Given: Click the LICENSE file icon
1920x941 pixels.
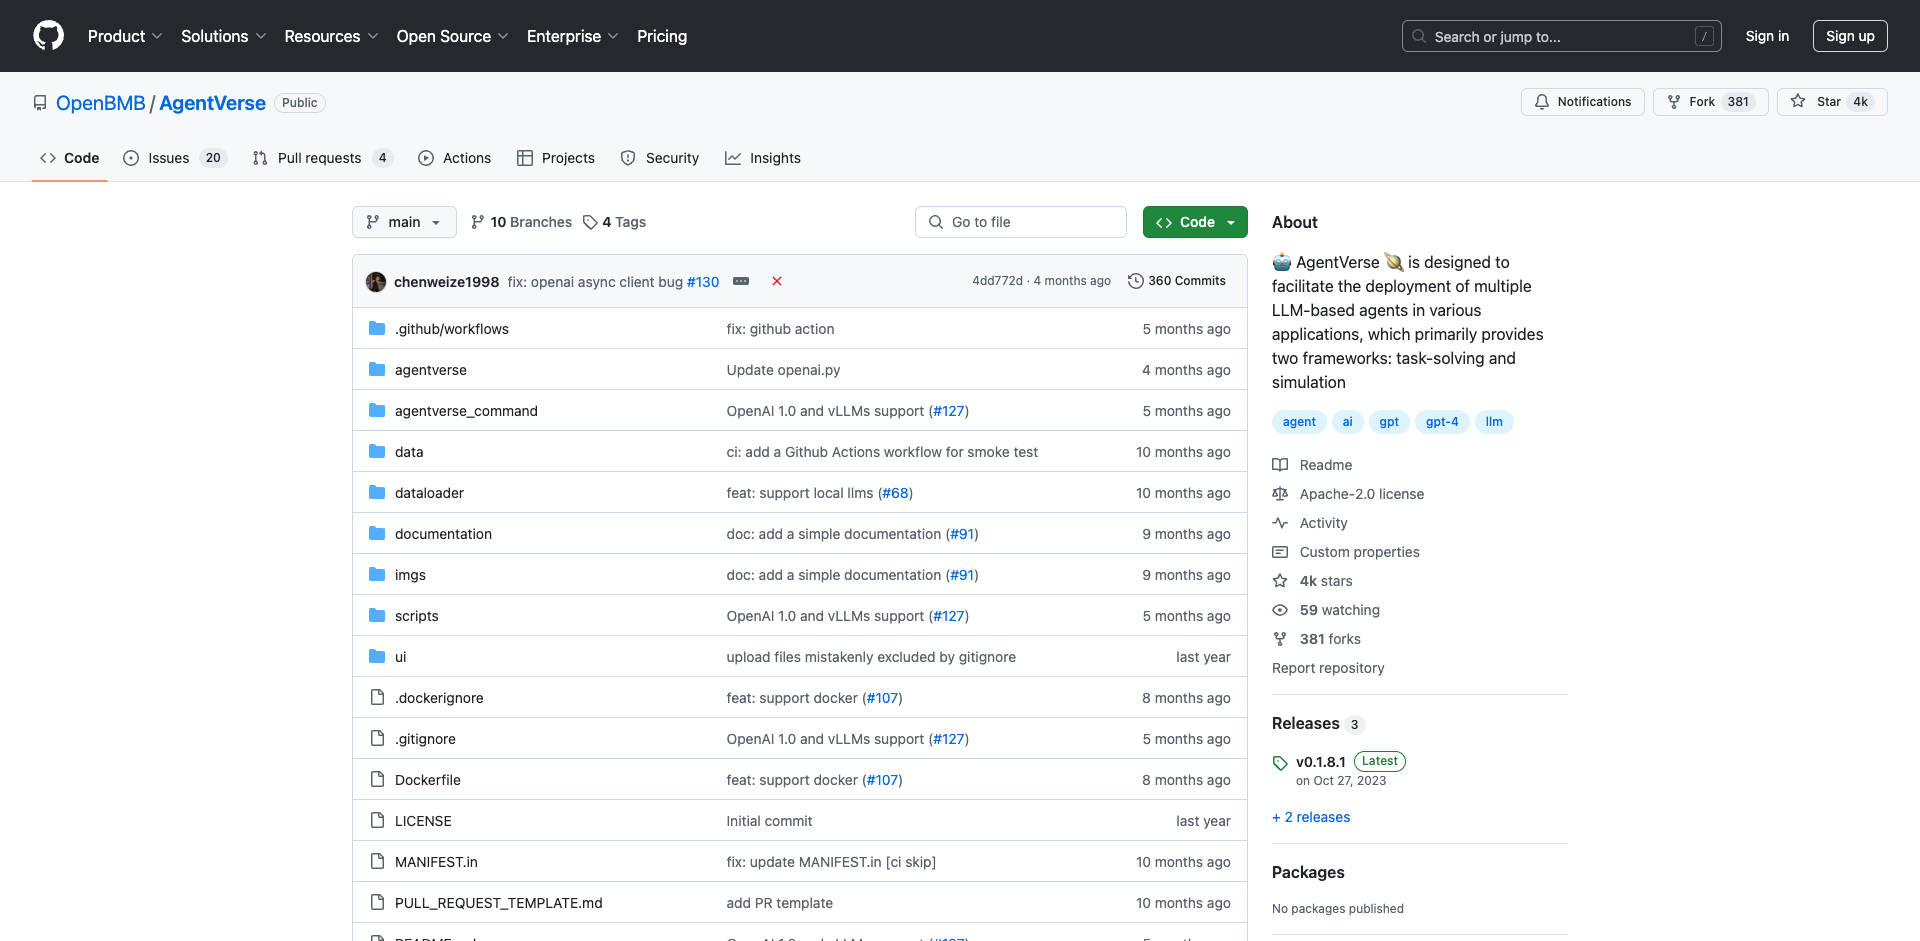Looking at the screenshot, I should [377, 820].
